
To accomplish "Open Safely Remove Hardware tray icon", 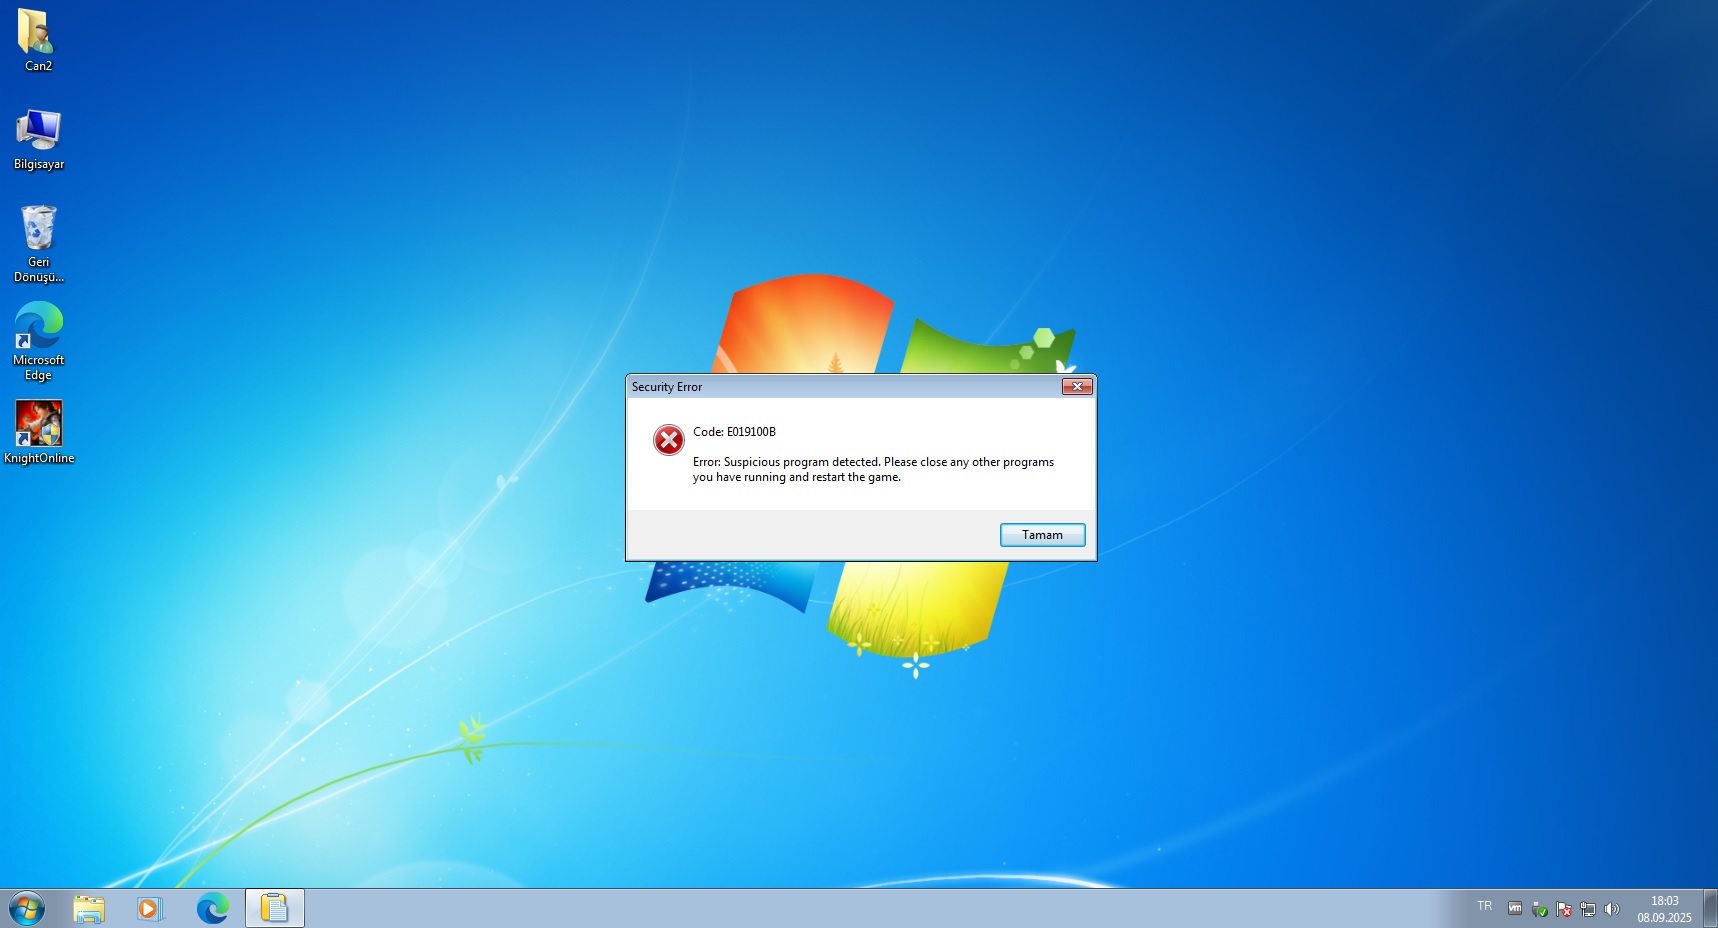I will tap(1539, 909).
